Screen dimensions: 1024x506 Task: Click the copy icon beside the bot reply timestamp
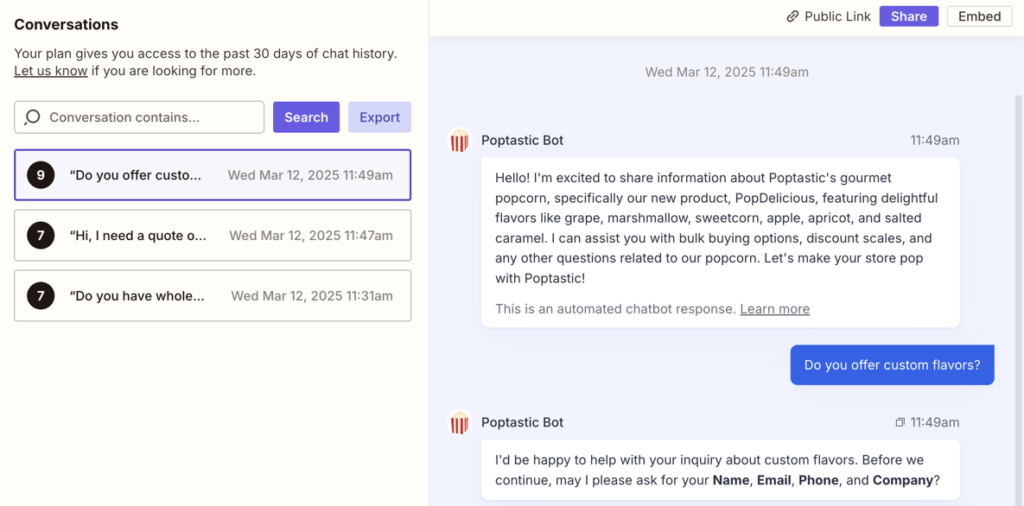coord(899,423)
